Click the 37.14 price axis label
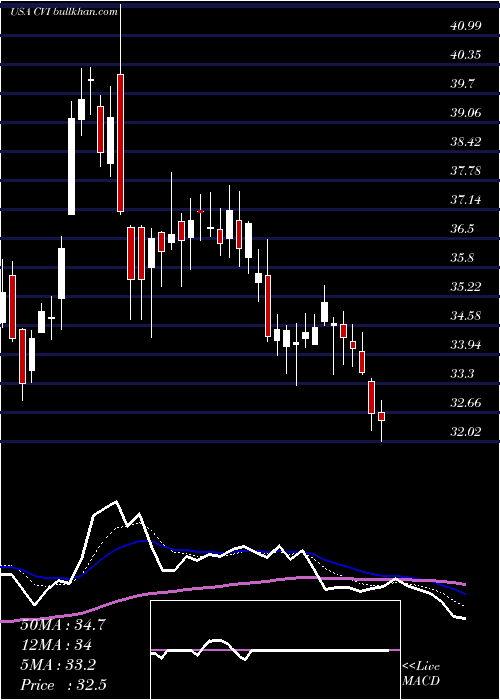The height and width of the screenshot is (700, 500). click(466, 200)
